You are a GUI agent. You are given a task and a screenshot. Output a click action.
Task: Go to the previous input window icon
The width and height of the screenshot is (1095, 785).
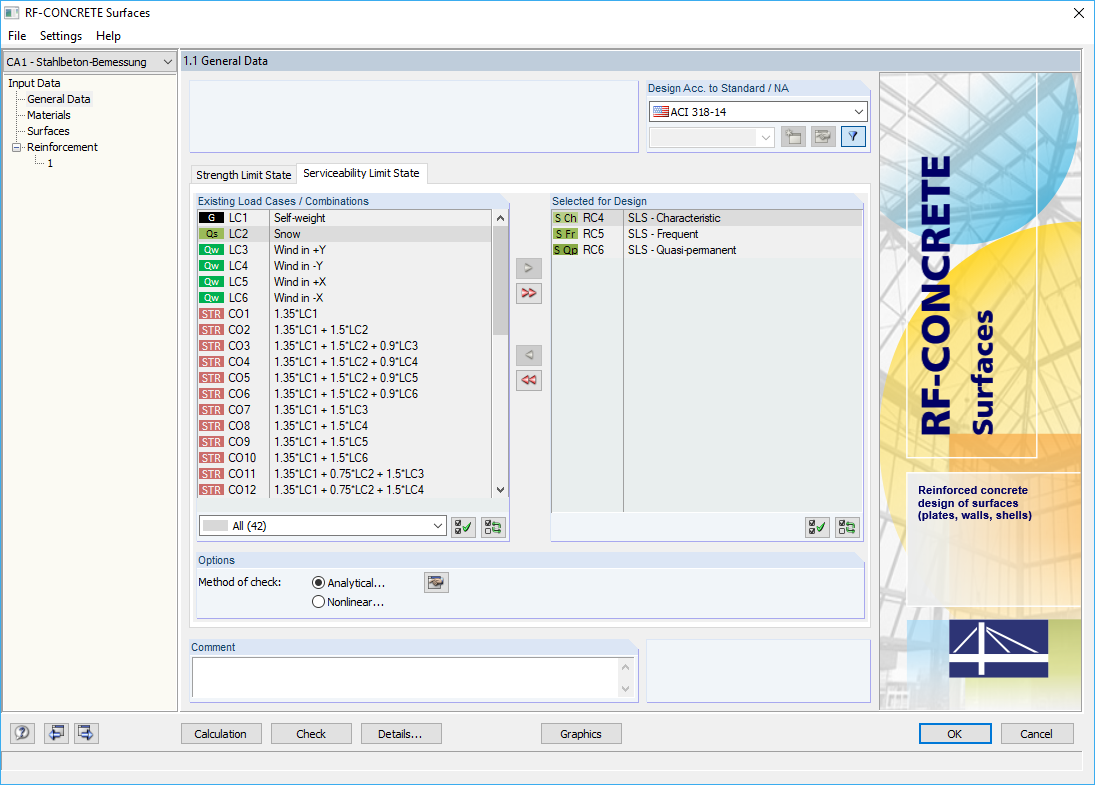coord(57,733)
